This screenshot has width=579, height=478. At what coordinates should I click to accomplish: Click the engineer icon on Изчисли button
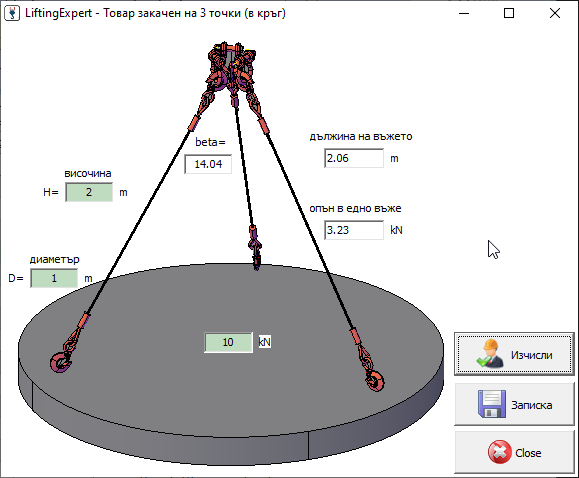pos(490,354)
